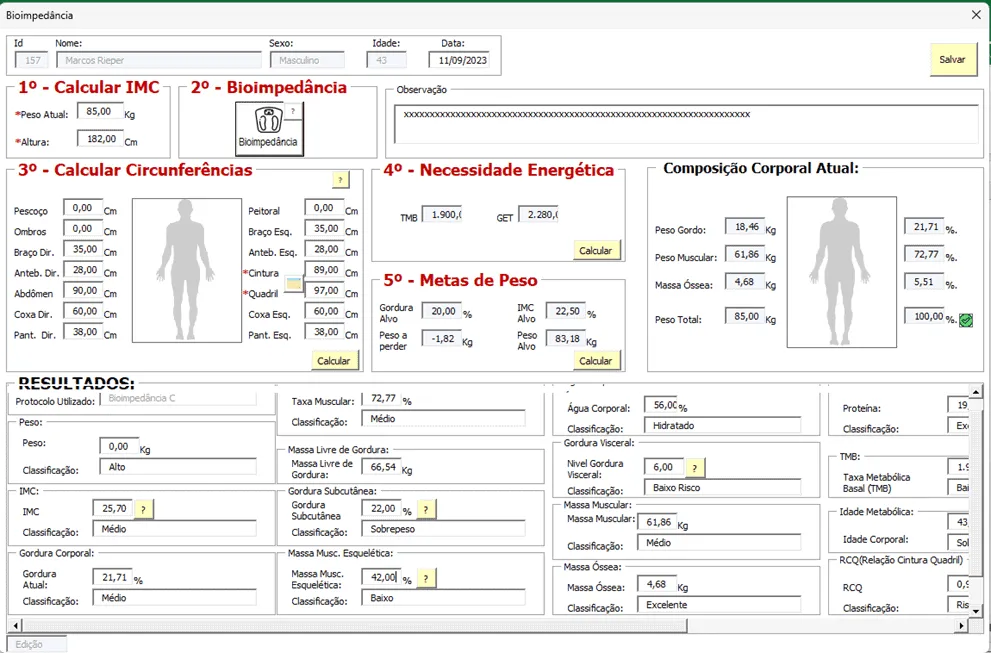Image resolution: width=991 pixels, height=653 pixels.
Task: Open help for Massa Musc. Esquelética value
Action: (x=426, y=578)
